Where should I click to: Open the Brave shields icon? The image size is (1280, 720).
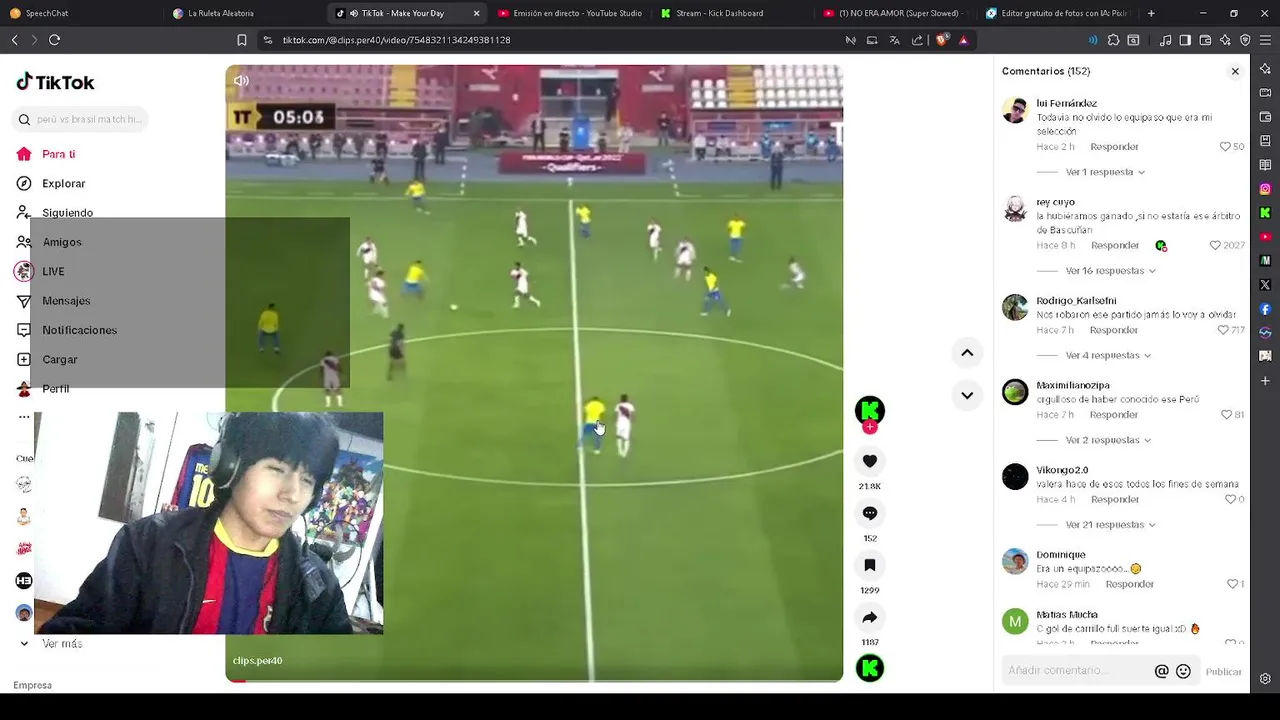coord(942,40)
